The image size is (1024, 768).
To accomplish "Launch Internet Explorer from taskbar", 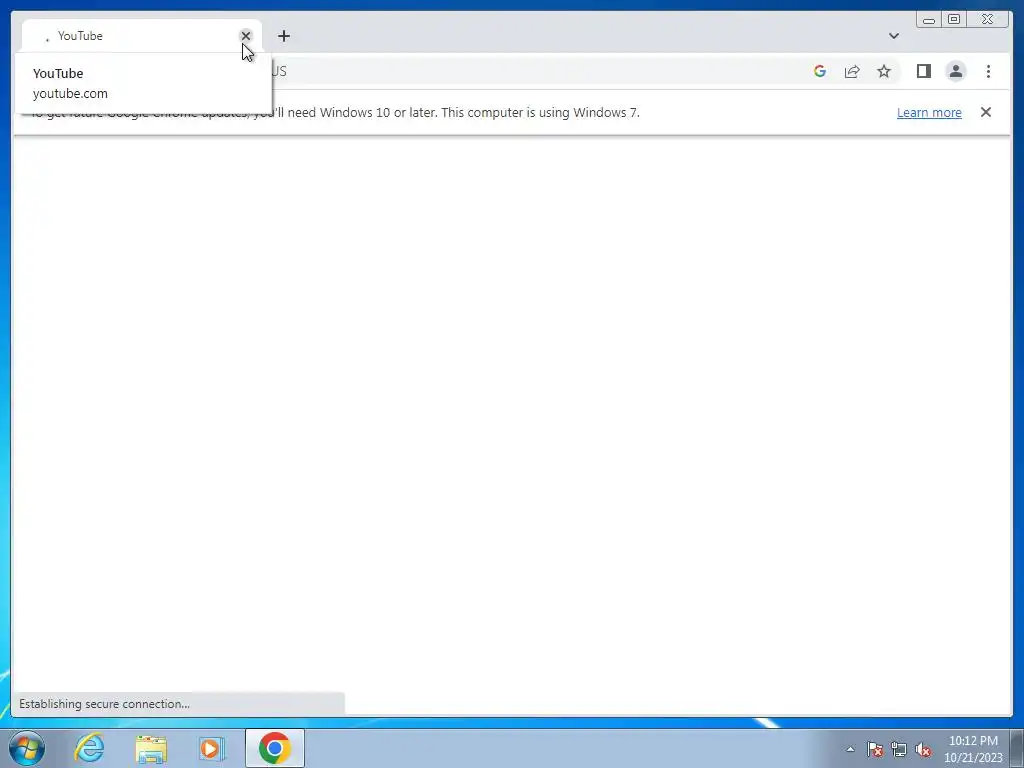I will coord(89,748).
